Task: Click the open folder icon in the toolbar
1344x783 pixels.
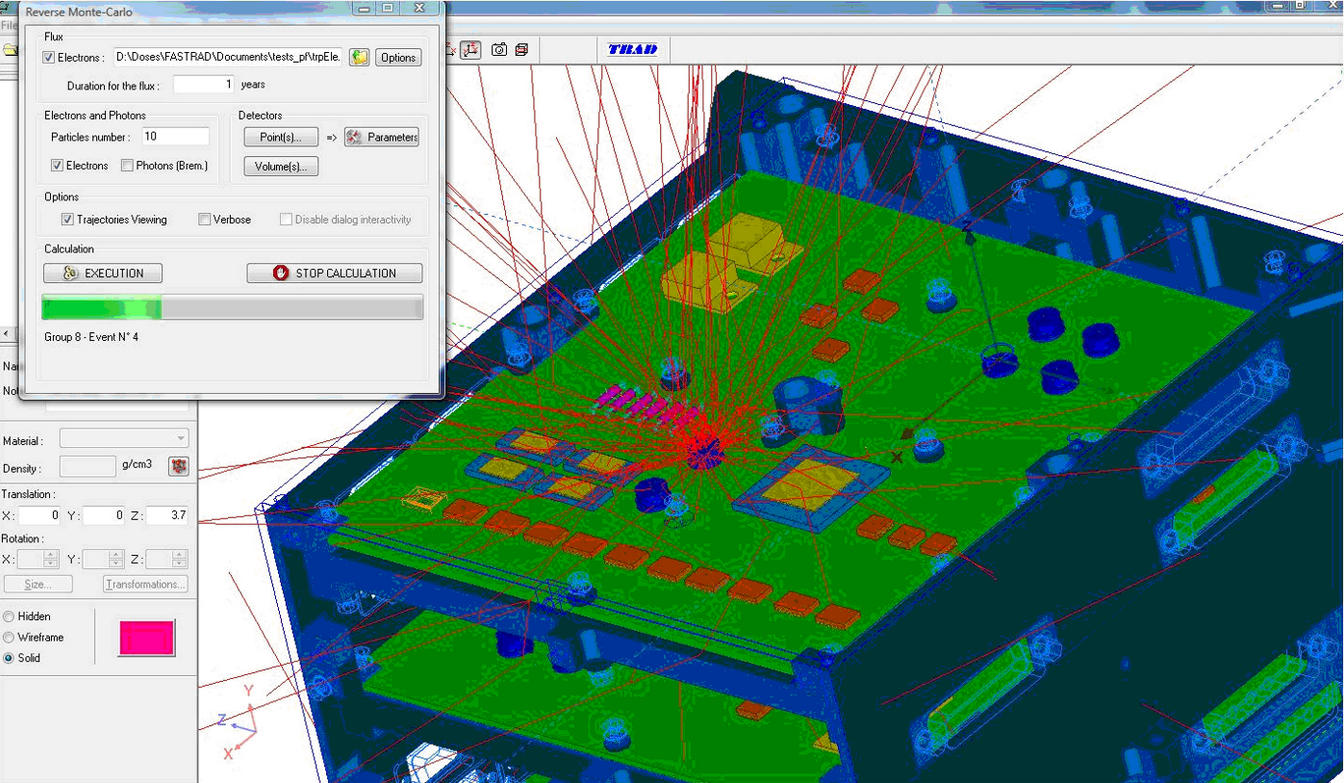Action: [x=9, y=49]
